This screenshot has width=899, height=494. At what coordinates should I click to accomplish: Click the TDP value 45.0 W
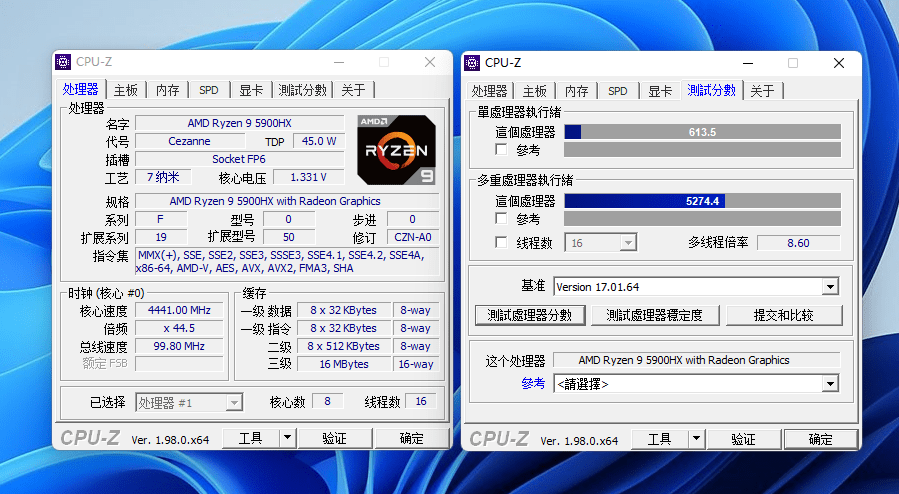click(x=319, y=141)
